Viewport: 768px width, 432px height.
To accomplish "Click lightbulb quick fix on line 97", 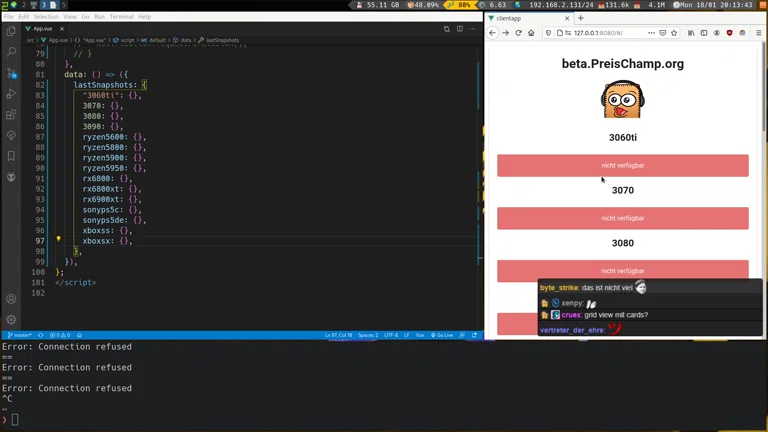I will (58, 239).
